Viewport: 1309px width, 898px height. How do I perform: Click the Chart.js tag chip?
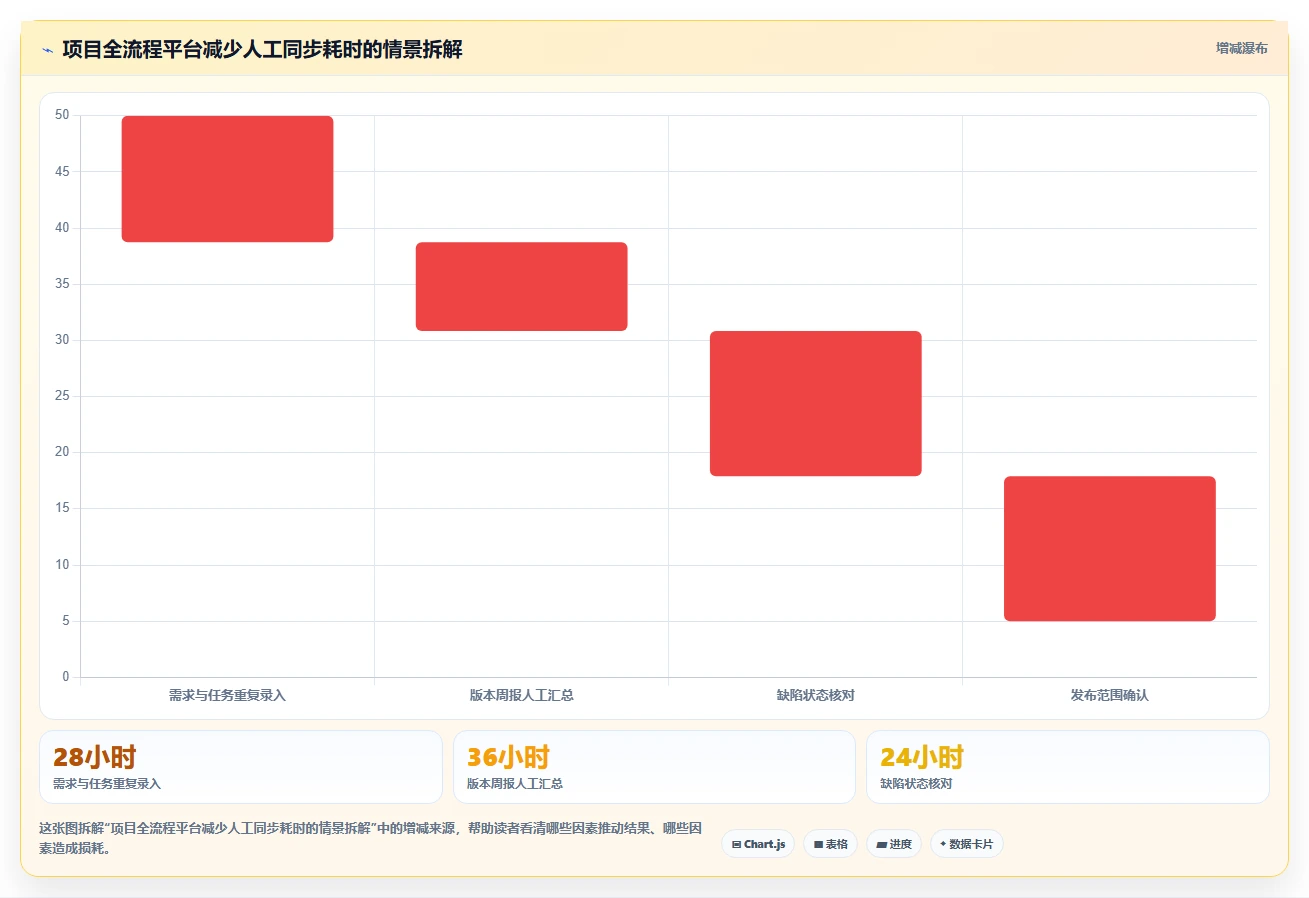pyautogui.click(x=758, y=844)
